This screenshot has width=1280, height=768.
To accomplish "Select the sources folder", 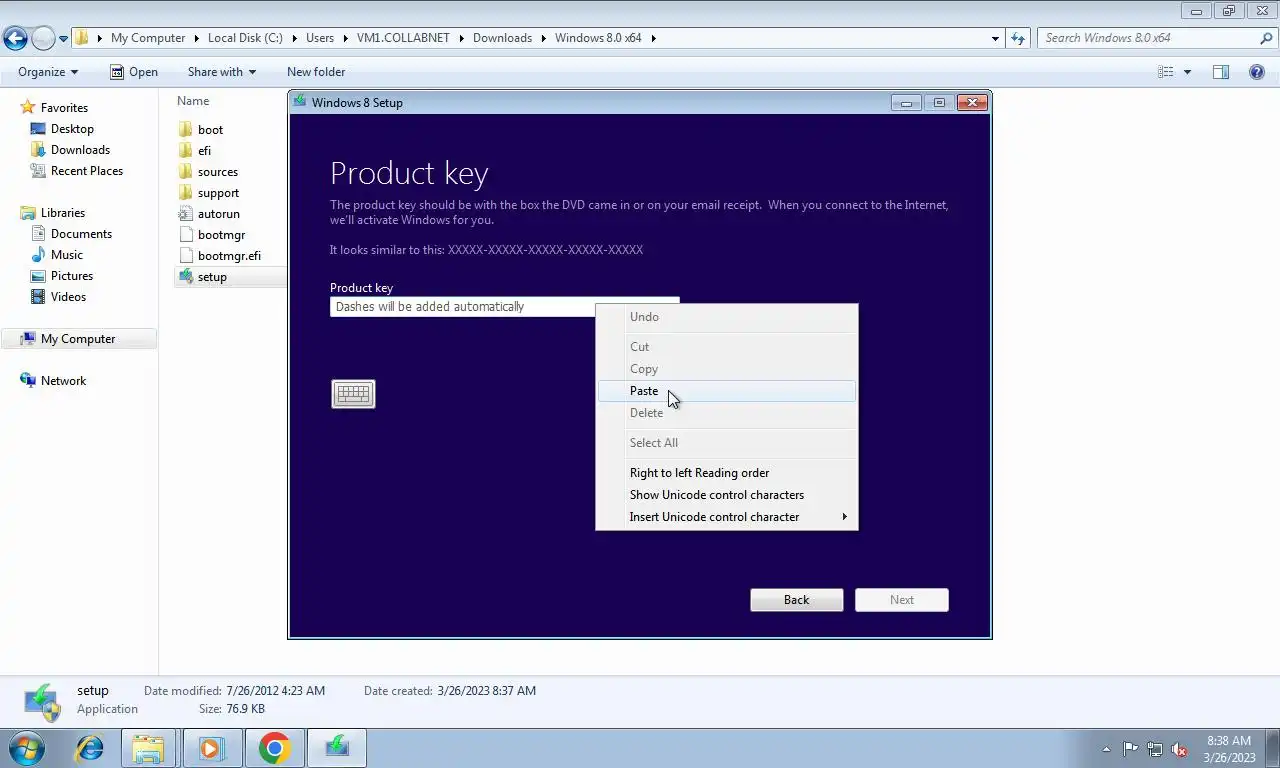I will (217, 172).
